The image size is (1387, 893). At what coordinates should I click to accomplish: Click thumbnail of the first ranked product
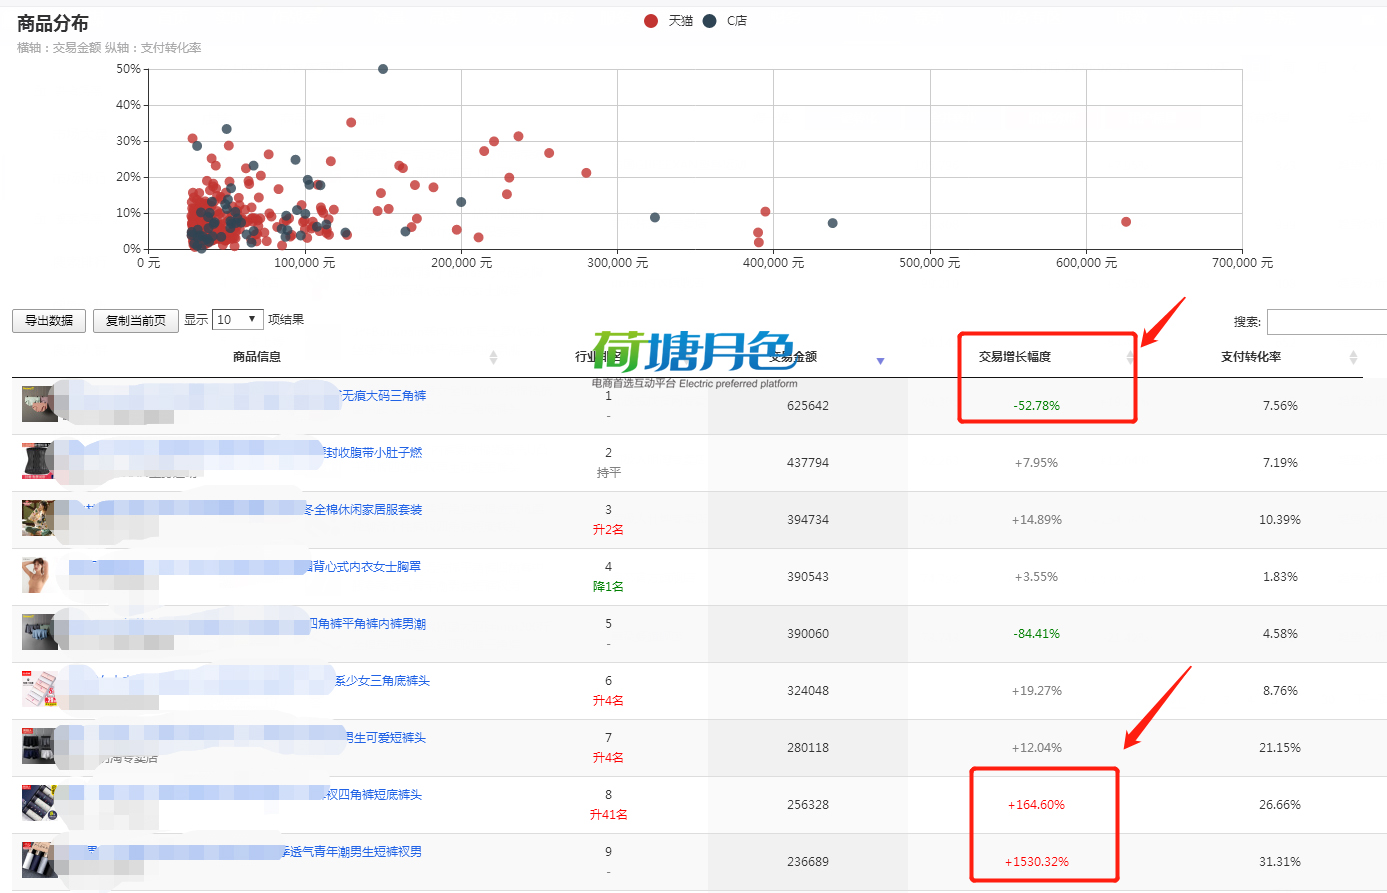click(x=38, y=404)
